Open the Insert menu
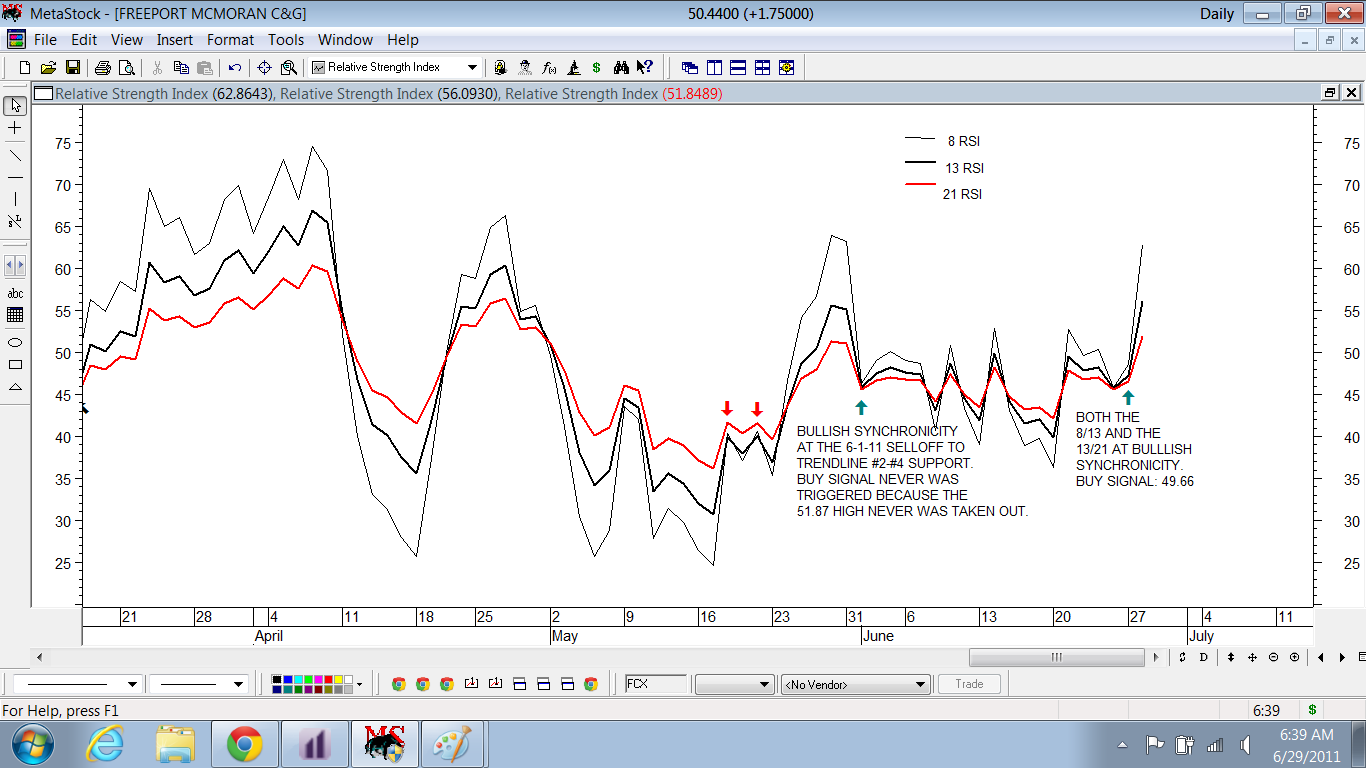 [x=175, y=40]
